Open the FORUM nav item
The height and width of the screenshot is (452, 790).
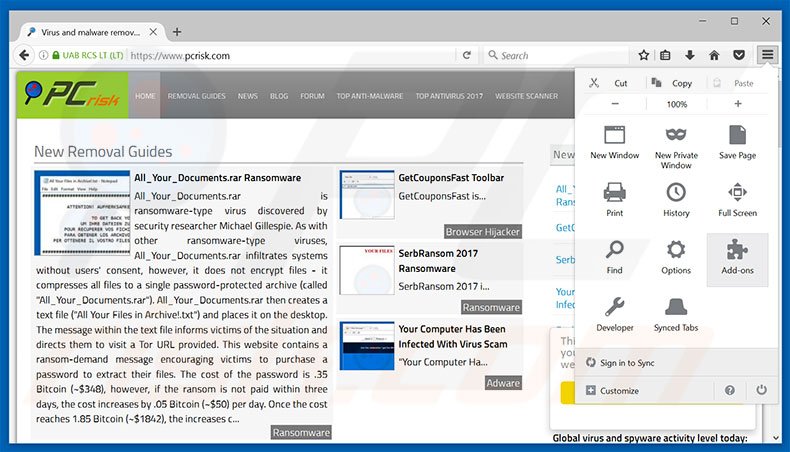click(312, 96)
